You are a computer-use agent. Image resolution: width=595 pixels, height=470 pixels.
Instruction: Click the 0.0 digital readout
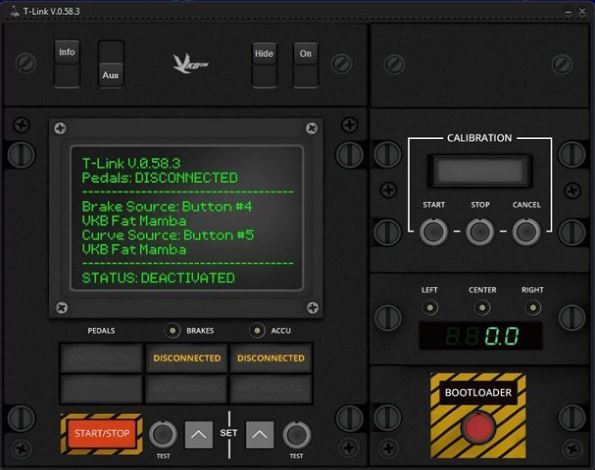pos(480,336)
